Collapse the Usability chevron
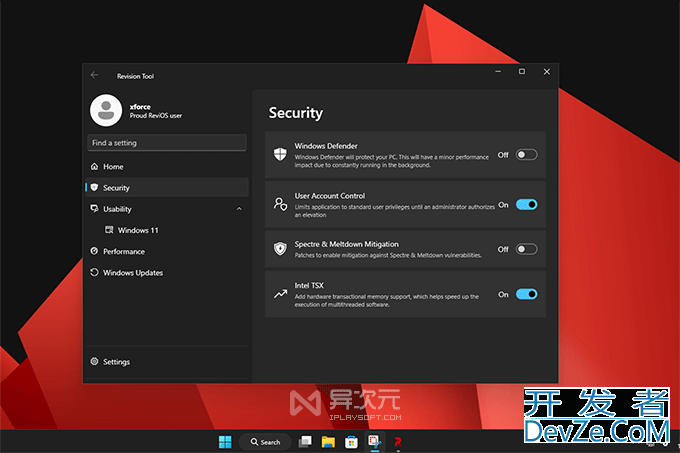Screen dimensions: 680x453 pyautogui.click(x=239, y=209)
